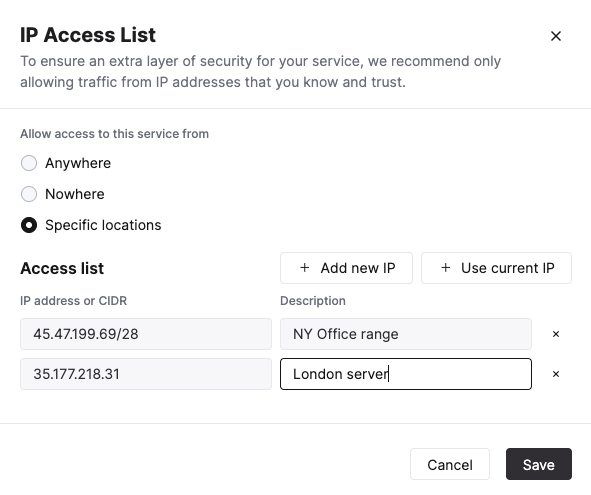Choose the Nowhere access option
The width and height of the screenshot is (591, 495).
coord(29,194)
